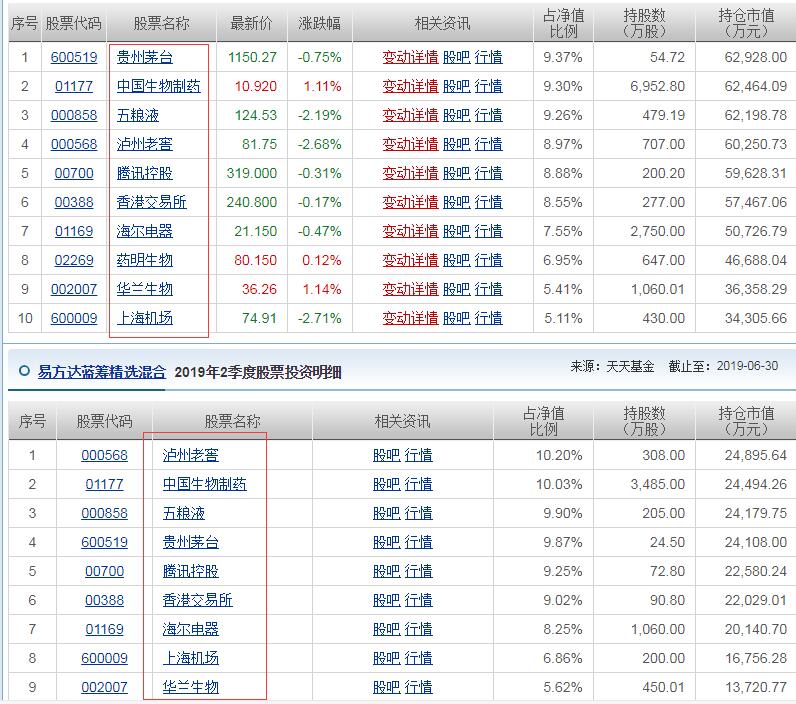The image size is (796, 704).
Task: Open 股吧 for 中国生物制药 at 9.30%
Action: [456, 86]
